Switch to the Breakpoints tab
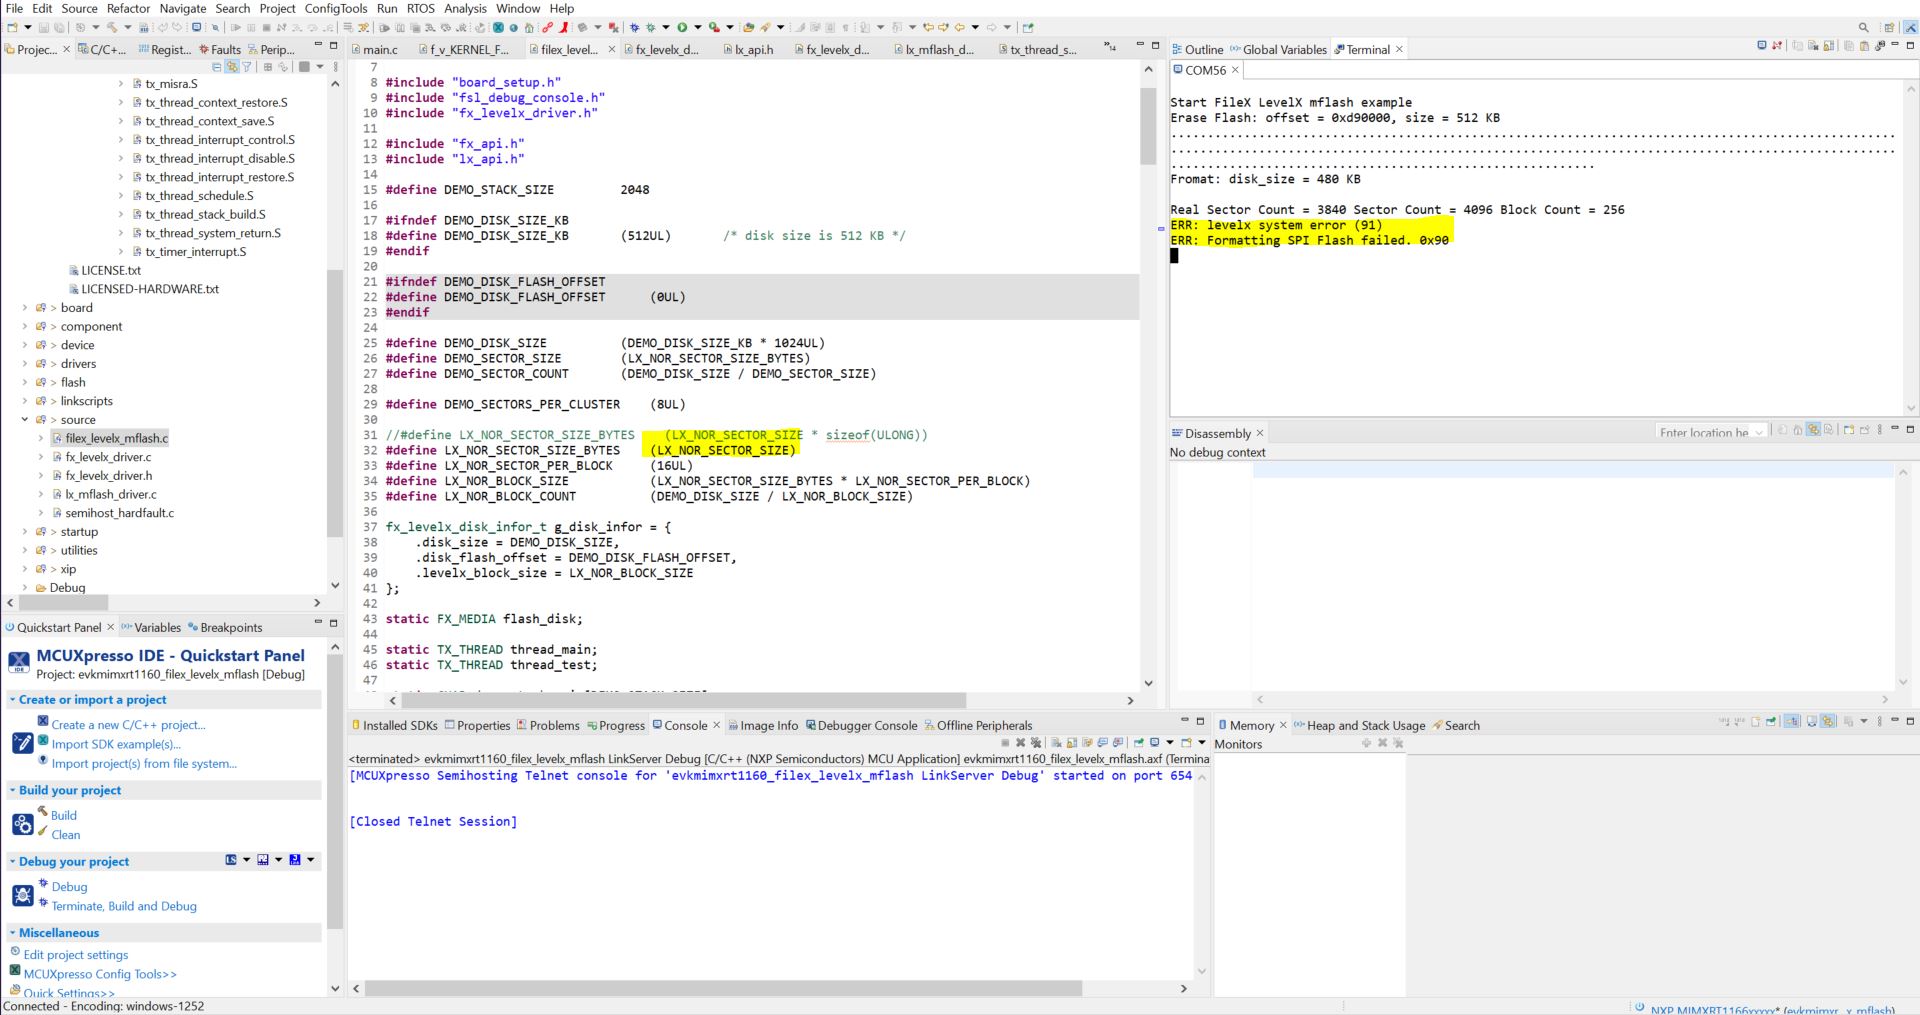This screenshot has height=1015, width=1920. (x=225, y=627)
